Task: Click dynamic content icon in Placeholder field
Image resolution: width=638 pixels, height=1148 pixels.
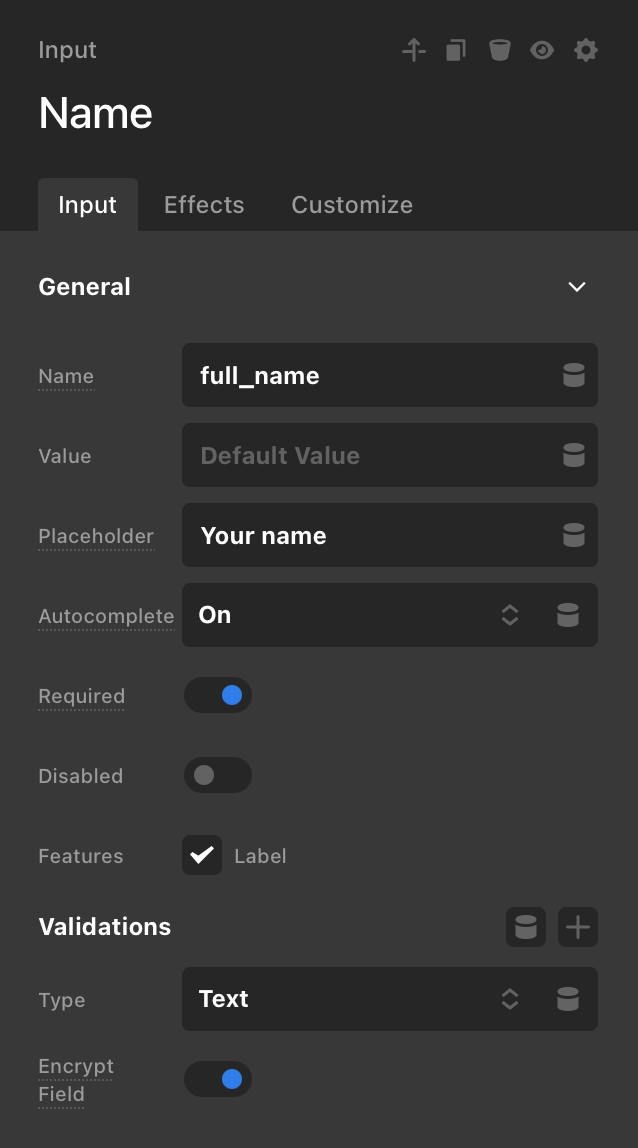Action: coord(574,534)
